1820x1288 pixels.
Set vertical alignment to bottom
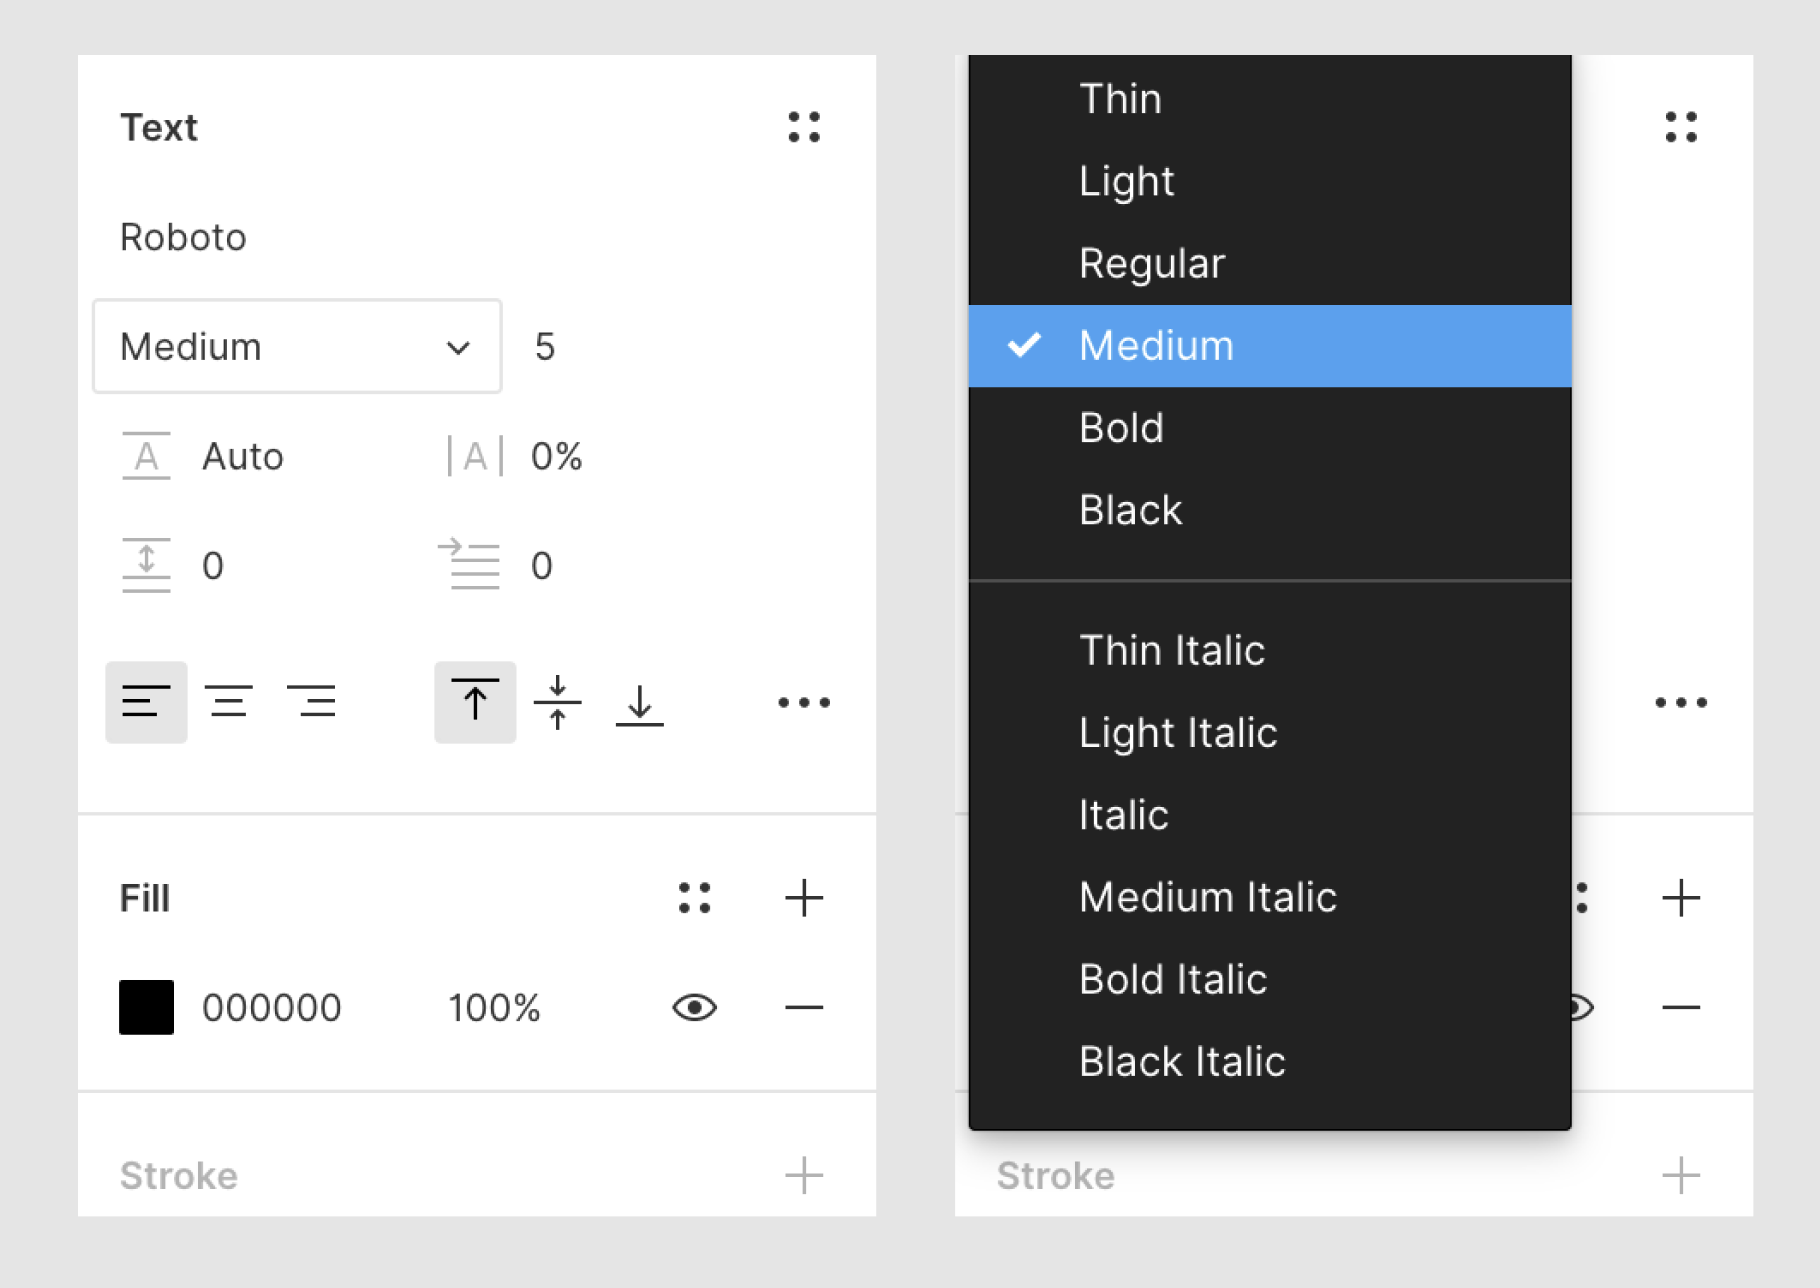(640, 704)
